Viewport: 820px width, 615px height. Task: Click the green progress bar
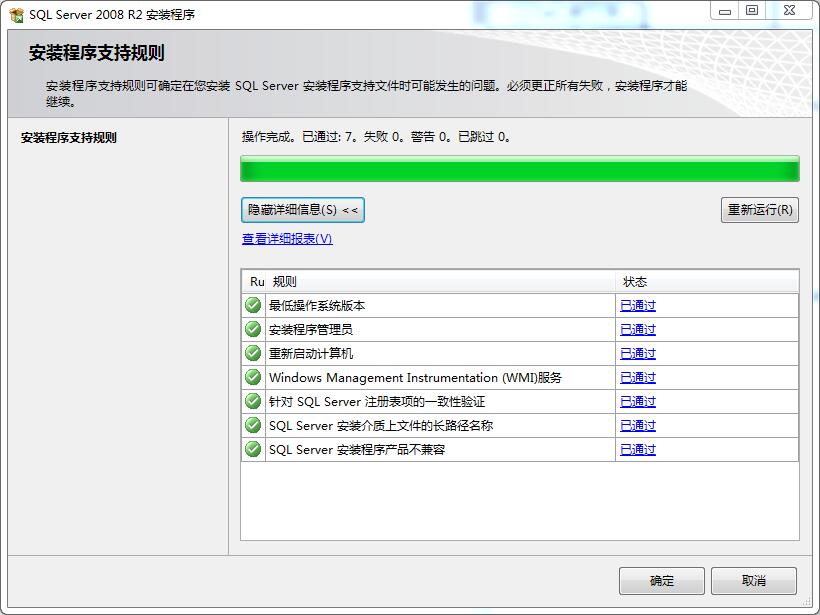(520, 168)
